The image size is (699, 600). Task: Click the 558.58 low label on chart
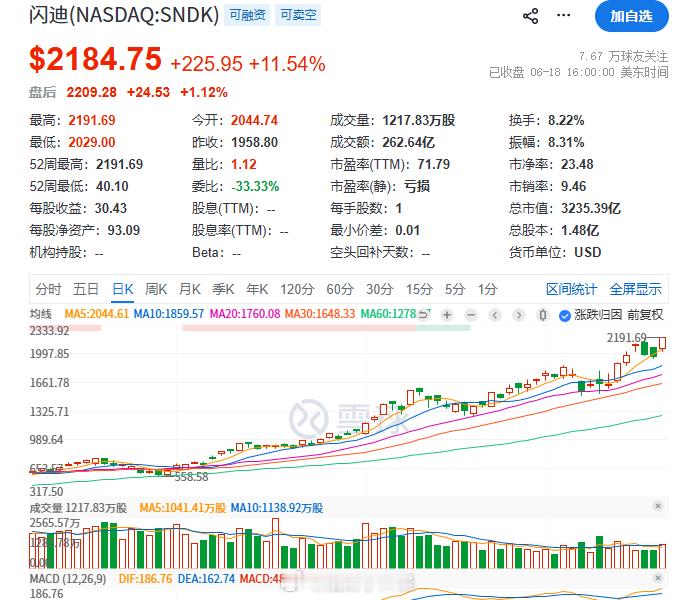point(191,477)
